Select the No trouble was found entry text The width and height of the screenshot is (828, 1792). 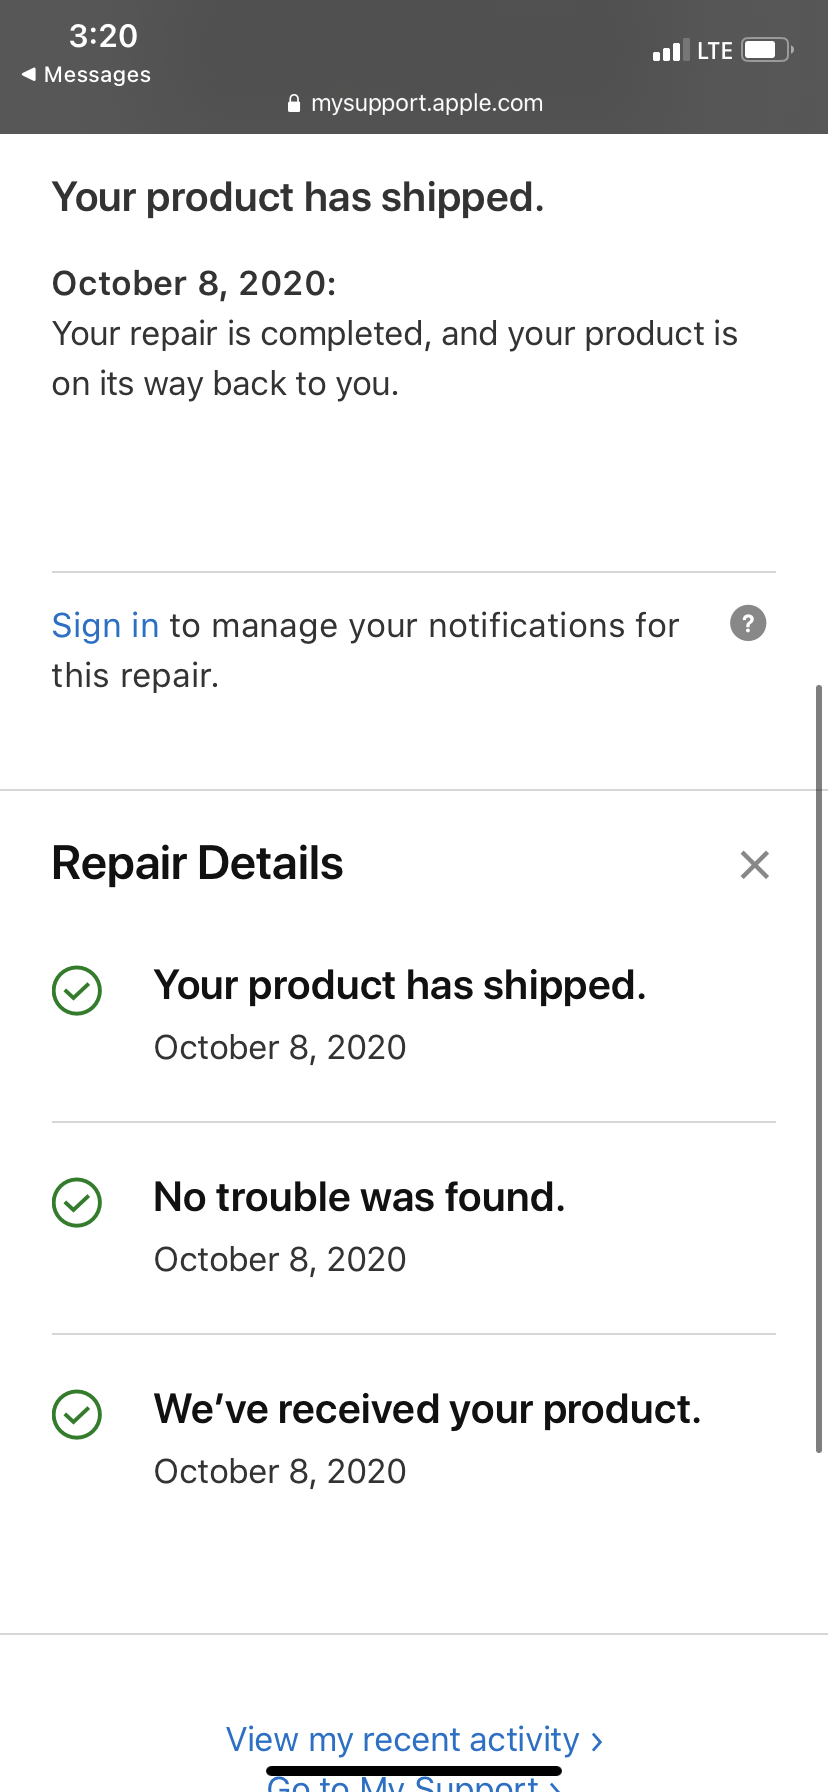(359, 1198)
